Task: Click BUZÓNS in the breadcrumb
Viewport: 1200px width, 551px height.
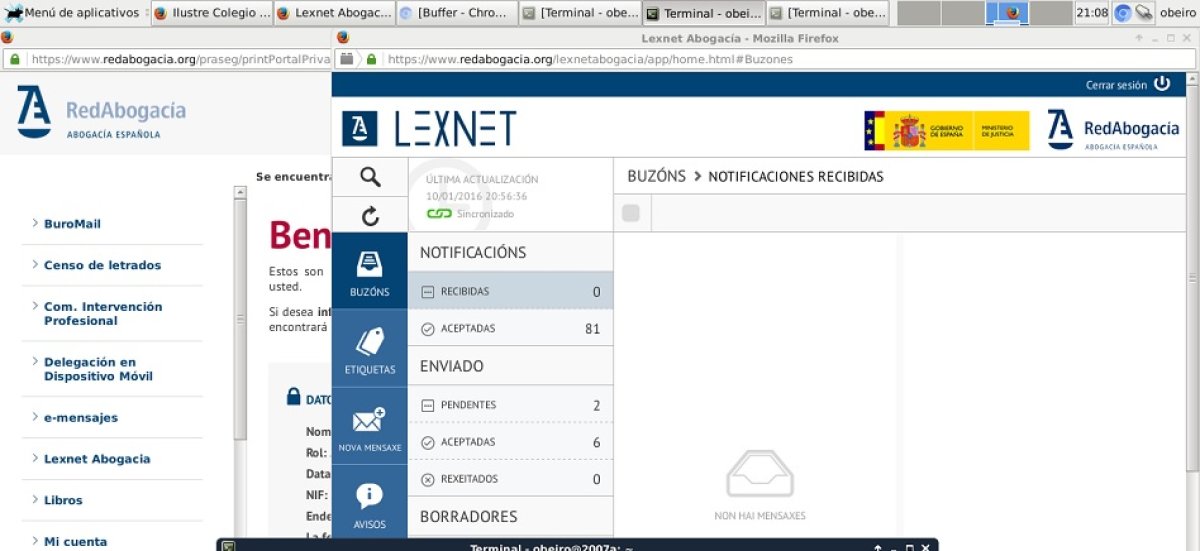Action: pyautogui.click(x=657, y=176)
